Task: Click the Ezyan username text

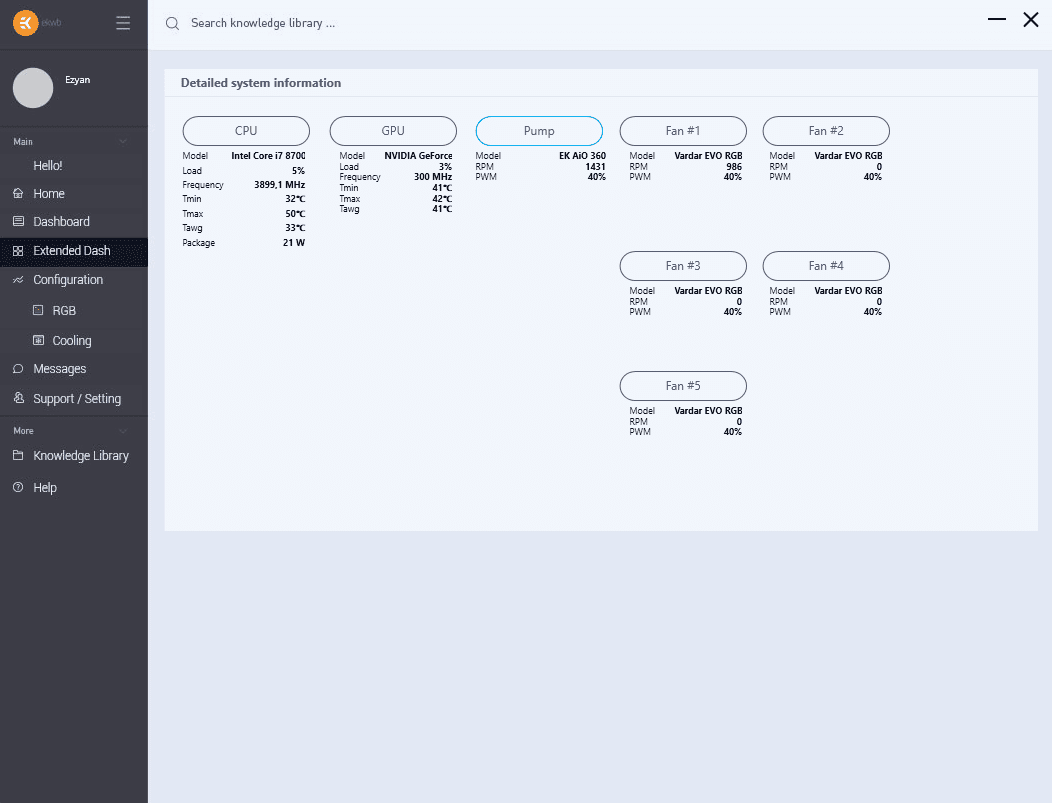Action: pos(78,80)
